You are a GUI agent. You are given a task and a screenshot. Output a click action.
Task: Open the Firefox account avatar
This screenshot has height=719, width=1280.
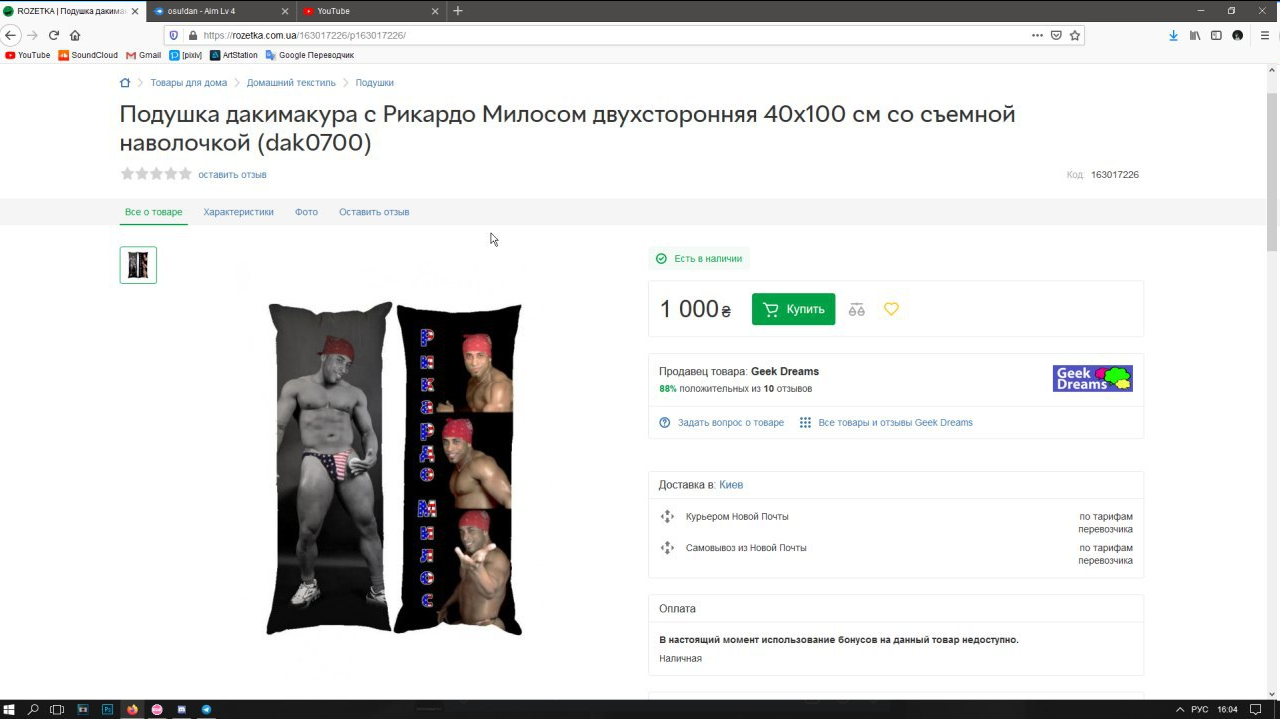click(x=1237, y=35)
